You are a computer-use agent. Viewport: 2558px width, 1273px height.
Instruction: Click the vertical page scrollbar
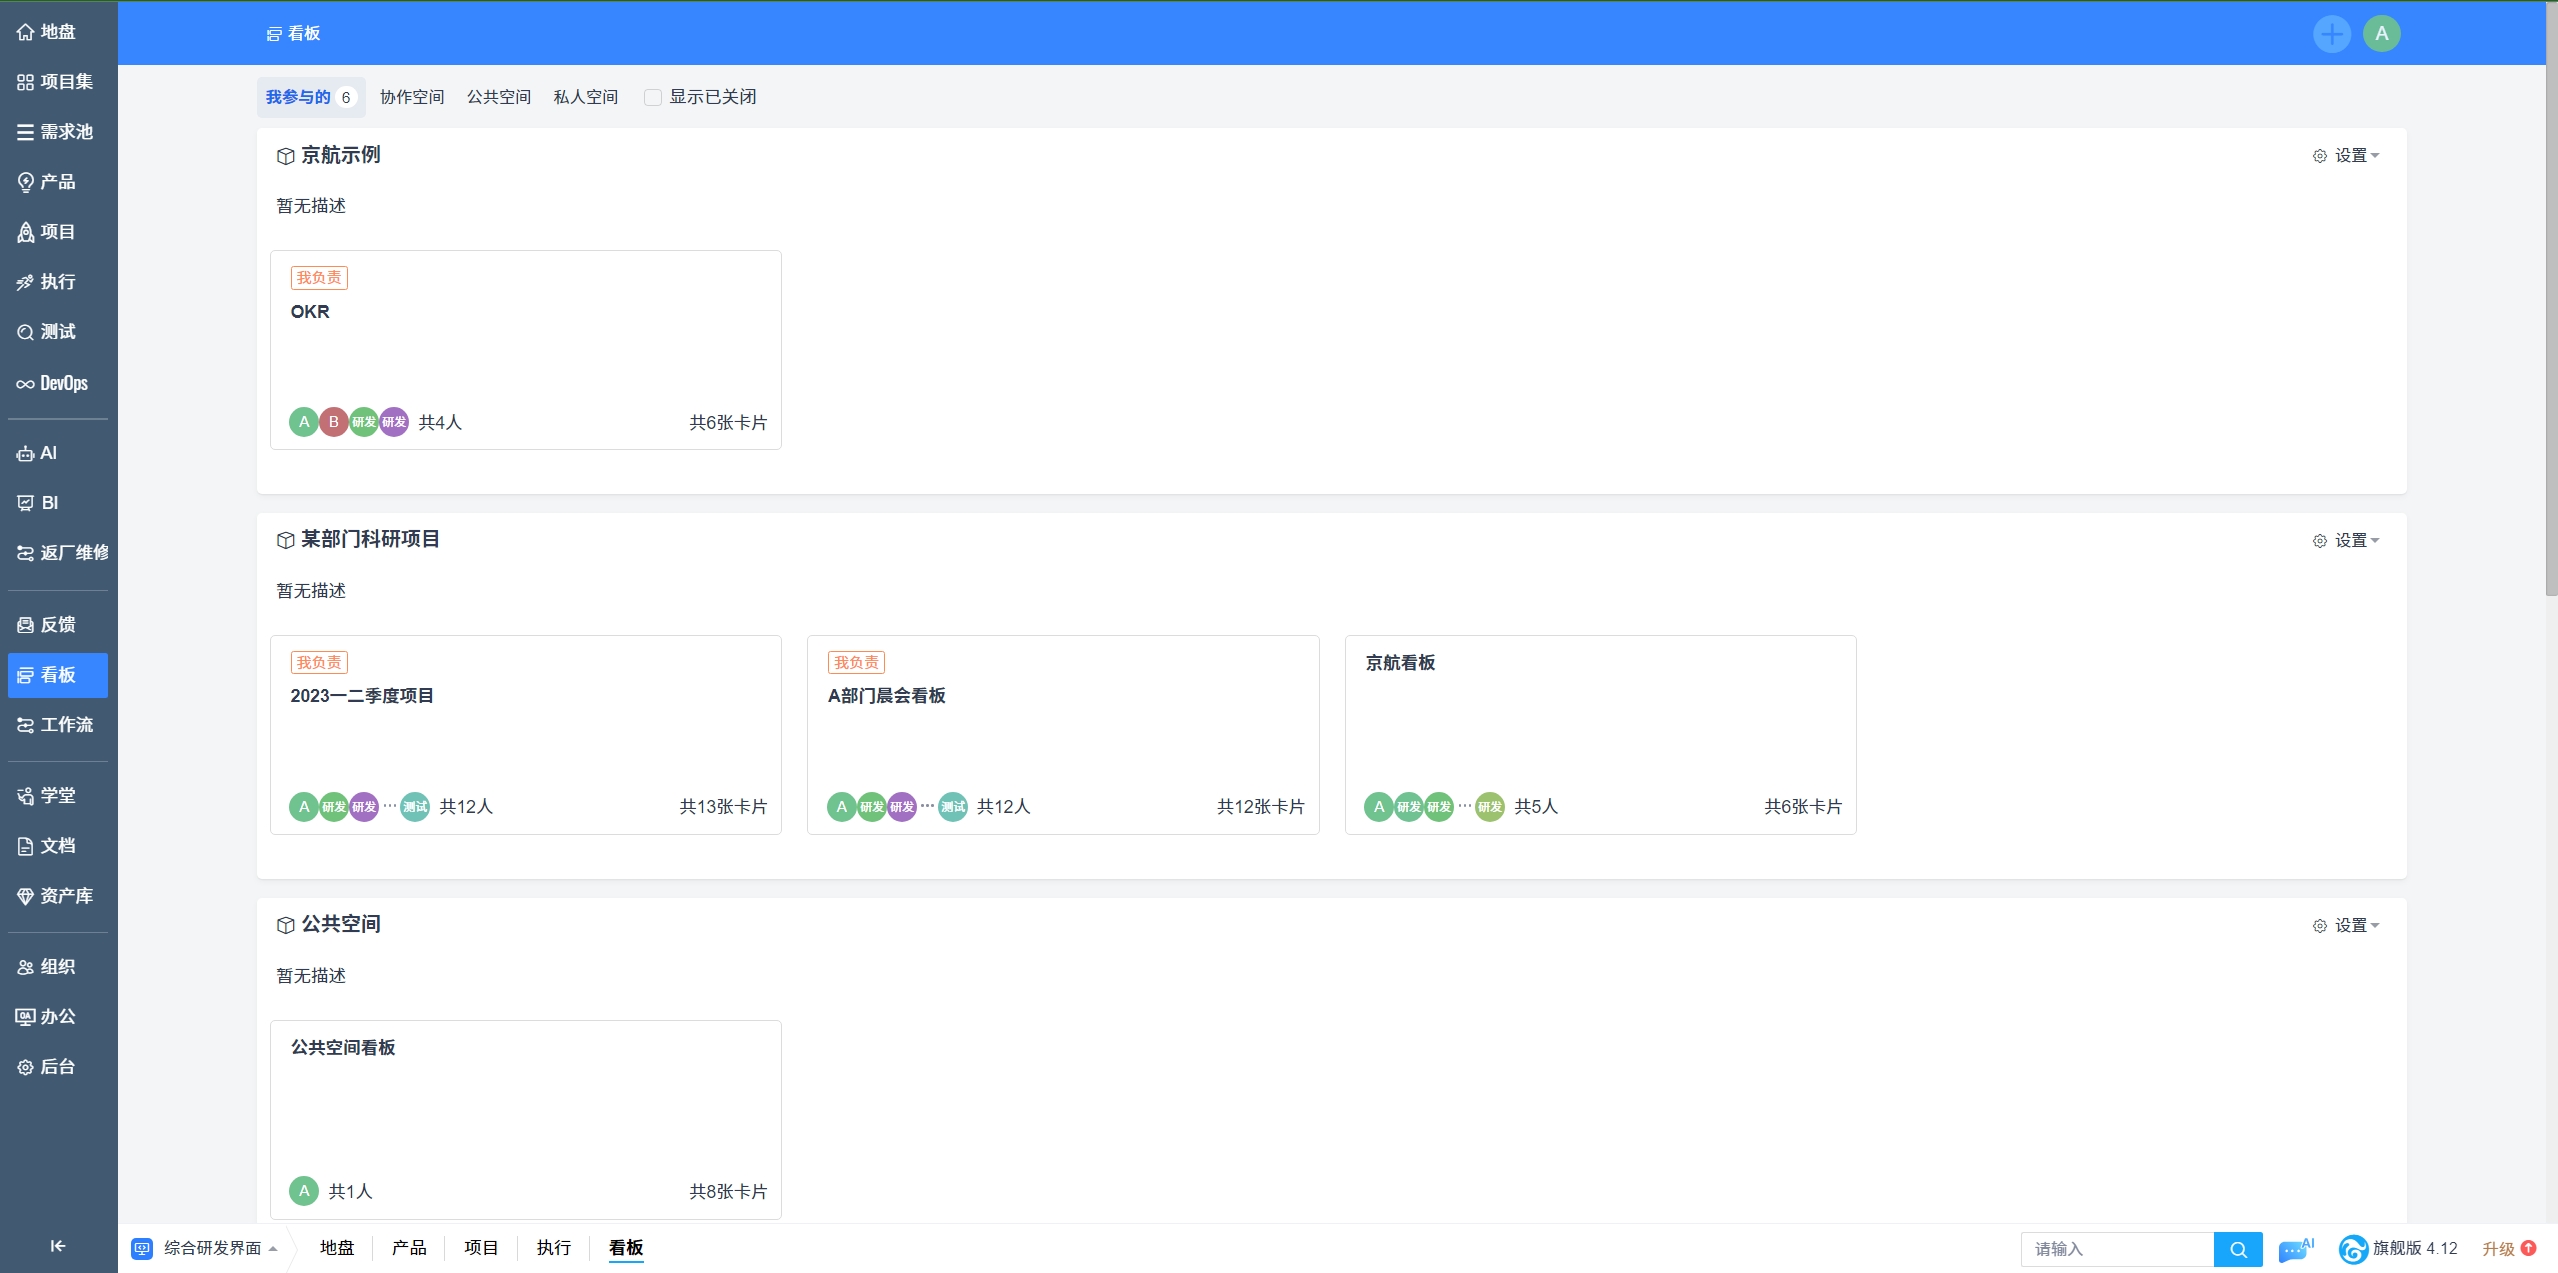pos(2551,300)
